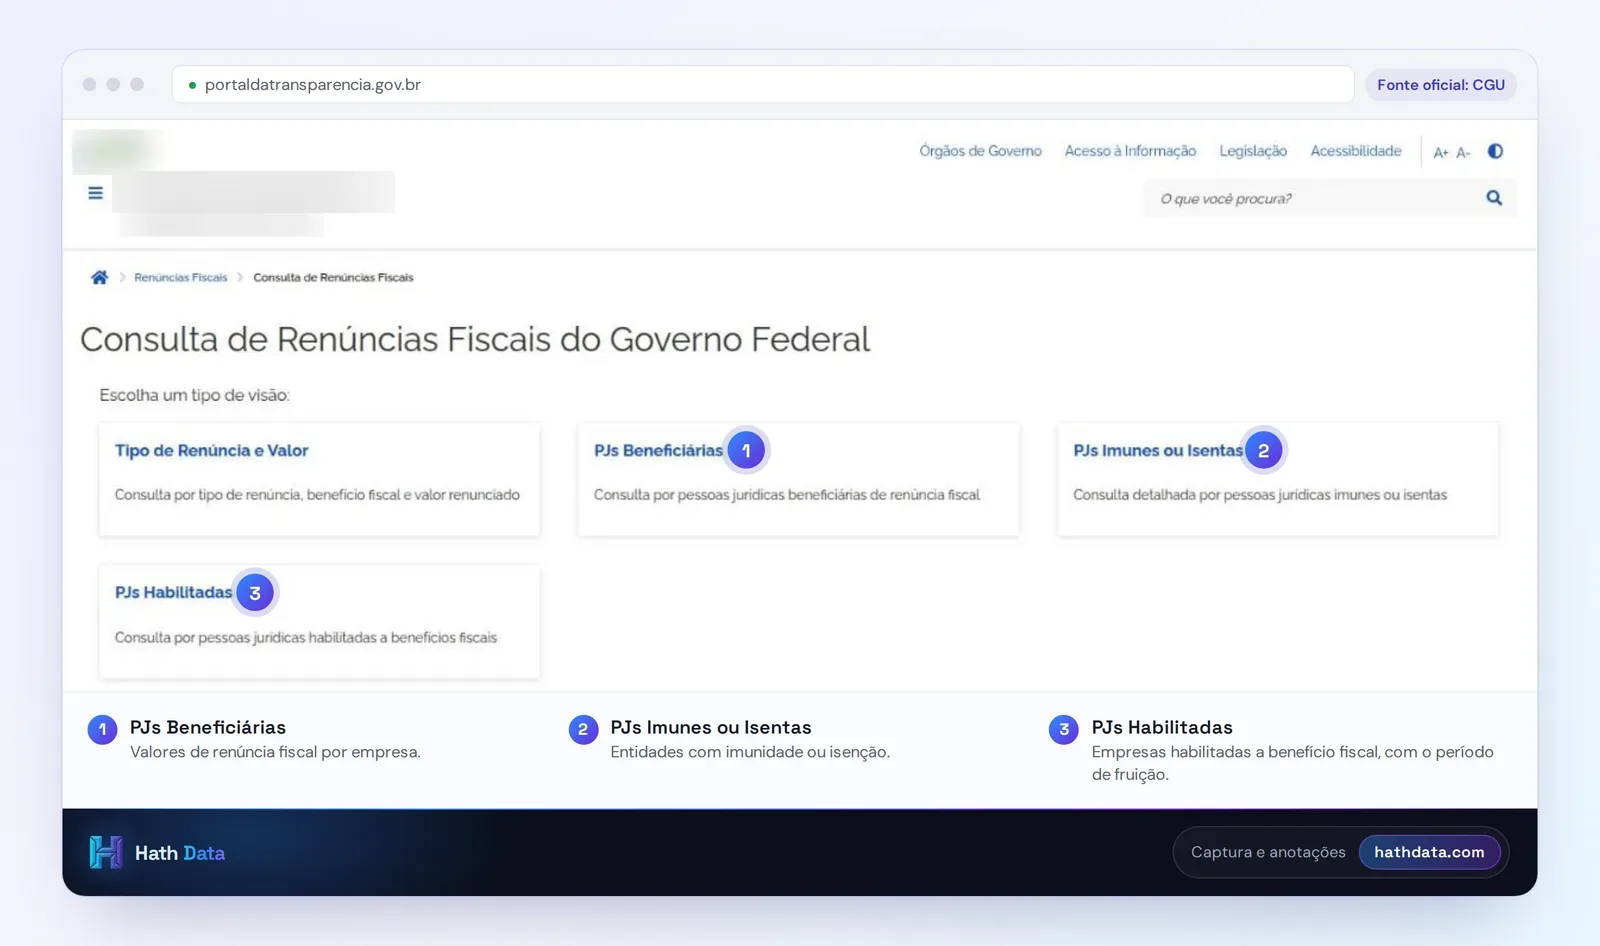
Task: Click the search magnifier icon
Action: [x=1494, y=198]
